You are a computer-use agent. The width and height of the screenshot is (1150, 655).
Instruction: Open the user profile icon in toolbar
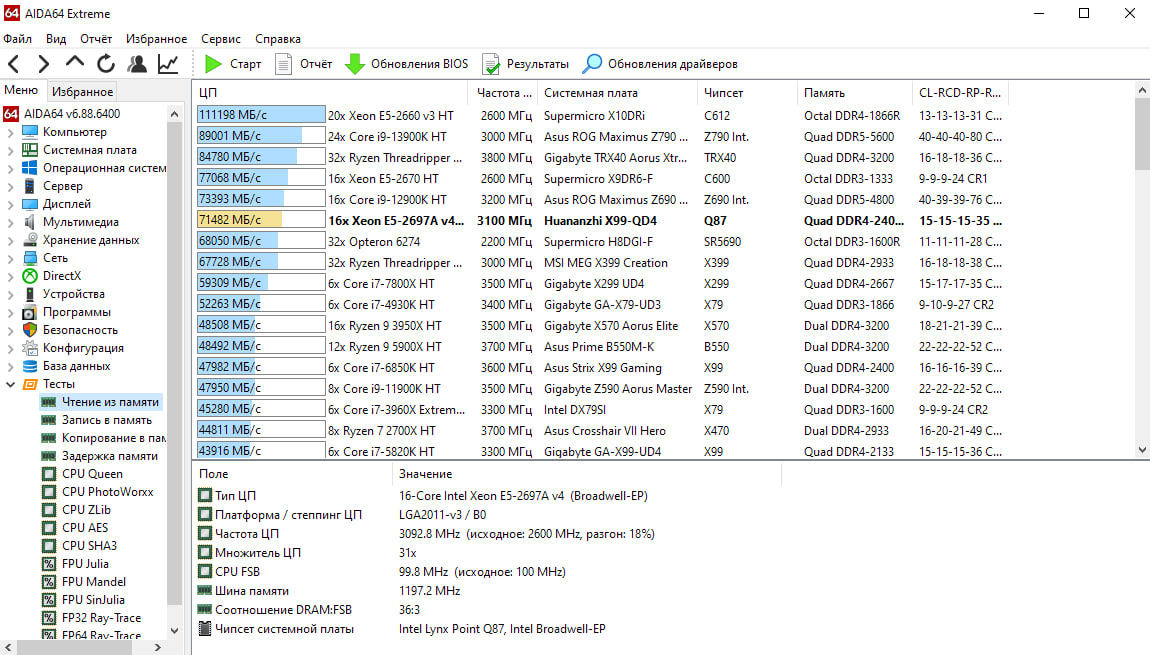136,64
